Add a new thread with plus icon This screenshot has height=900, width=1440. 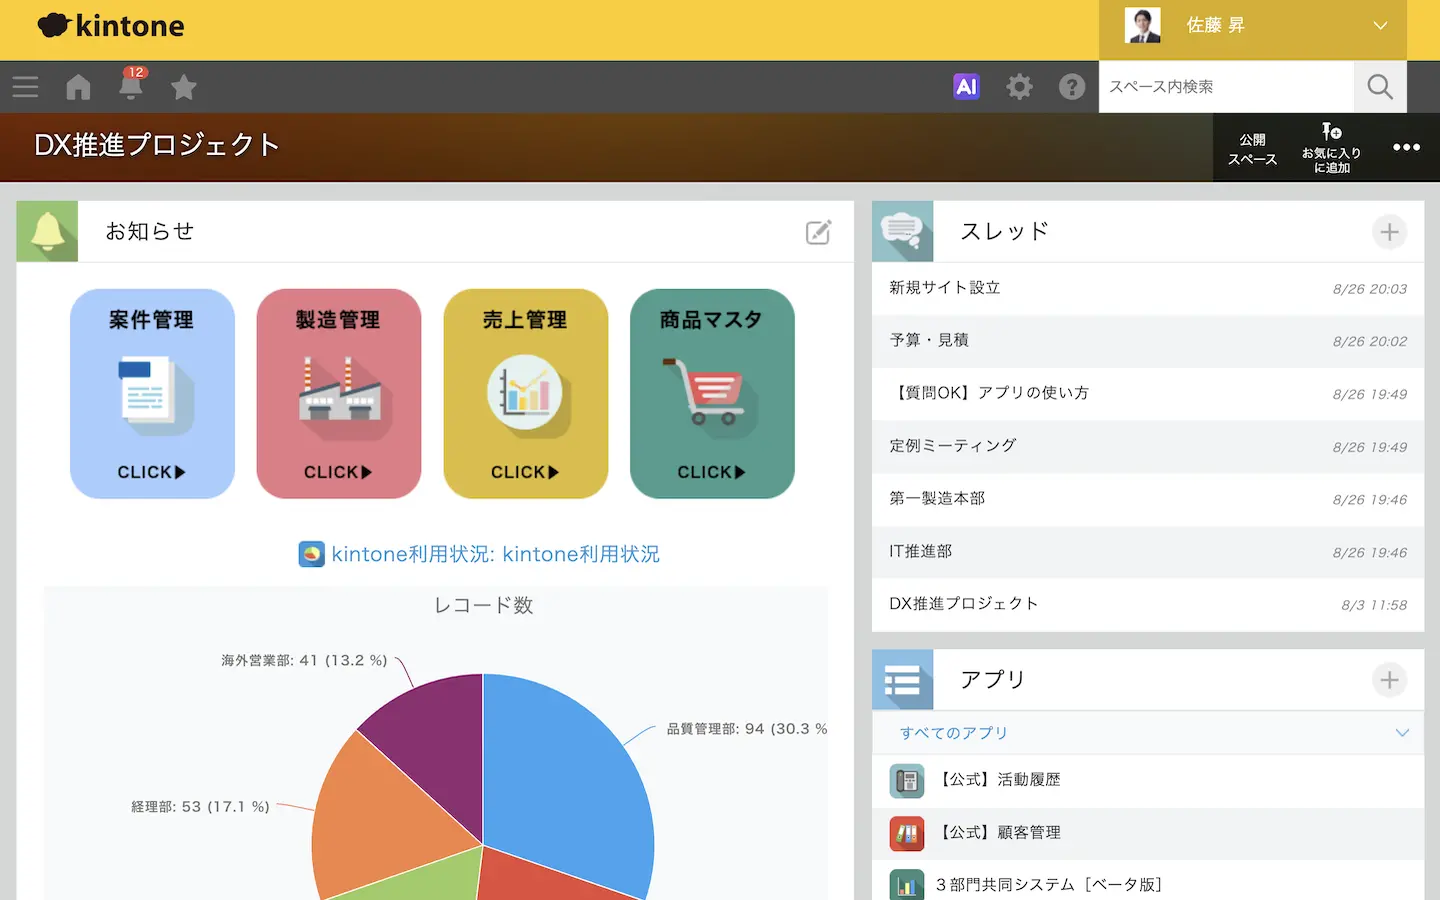click(1389, 232)
